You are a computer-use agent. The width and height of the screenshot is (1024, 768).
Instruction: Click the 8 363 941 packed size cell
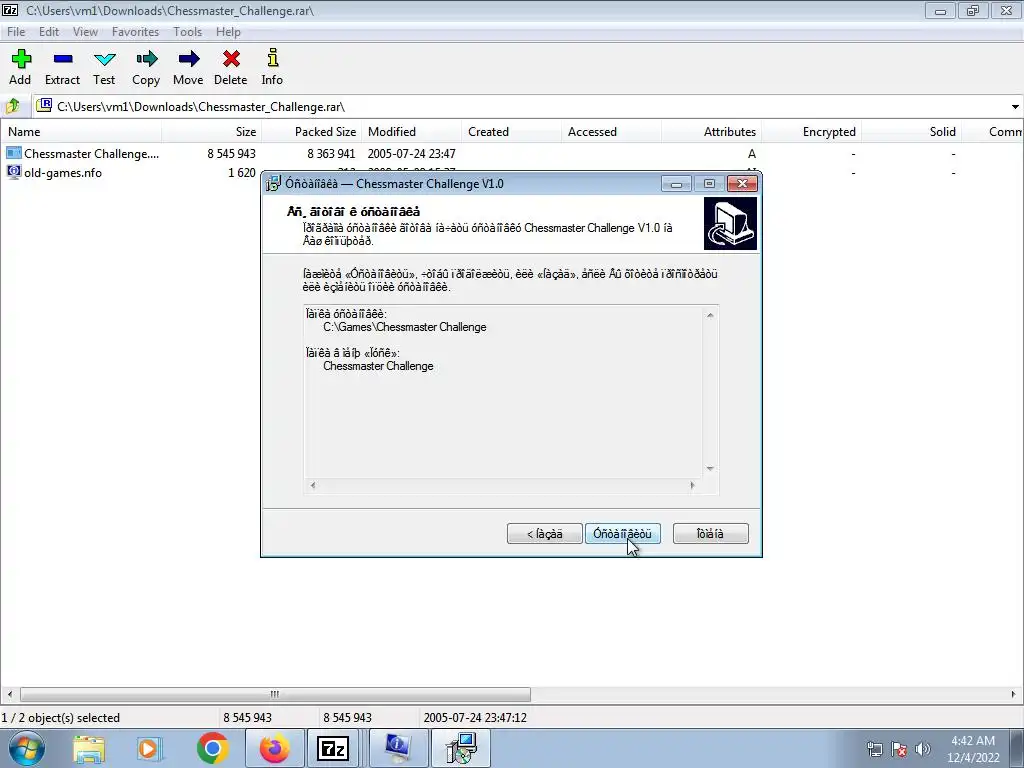[x=331, y=153]
